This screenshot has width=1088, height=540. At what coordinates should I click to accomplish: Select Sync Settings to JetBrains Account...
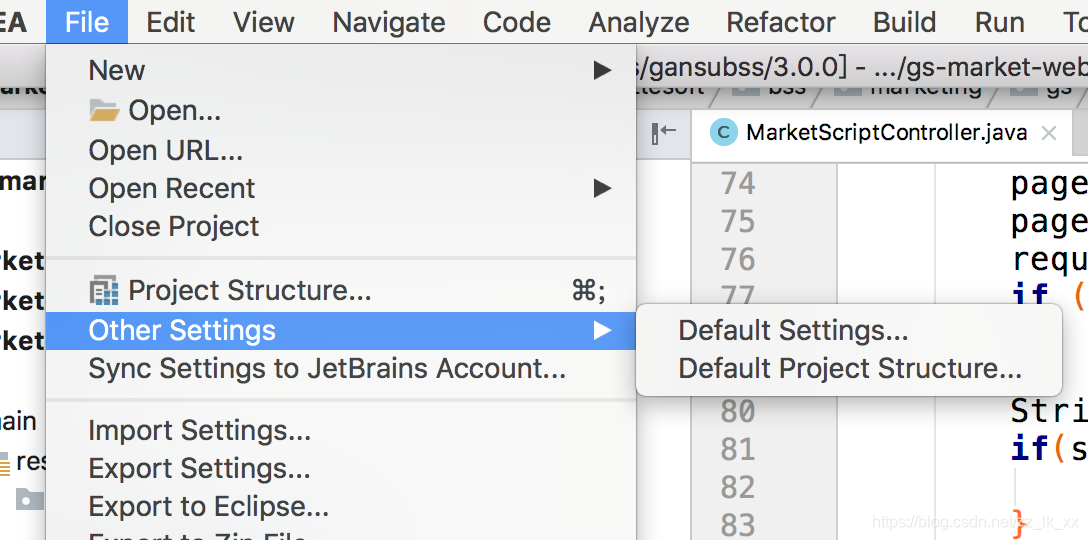click(x=341, y=369)
